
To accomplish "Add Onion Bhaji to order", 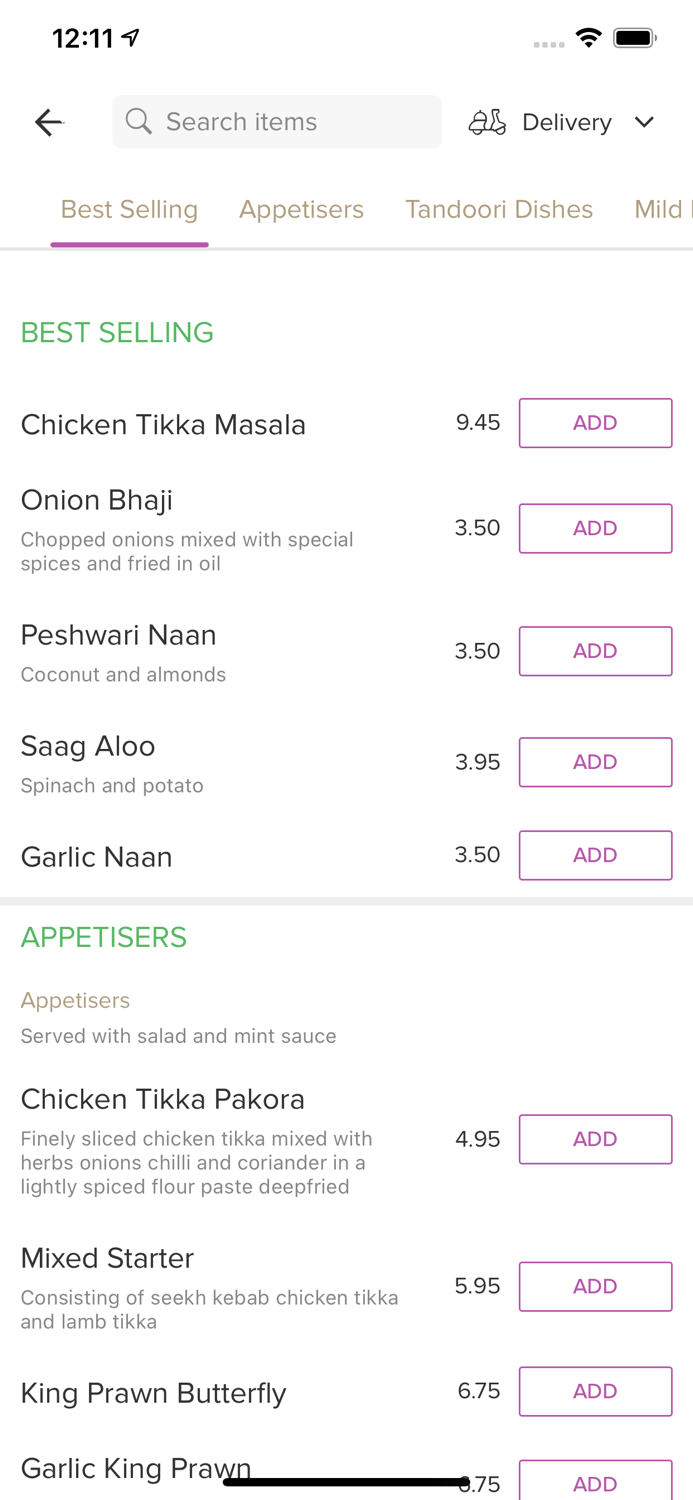I will coord(595,528).
